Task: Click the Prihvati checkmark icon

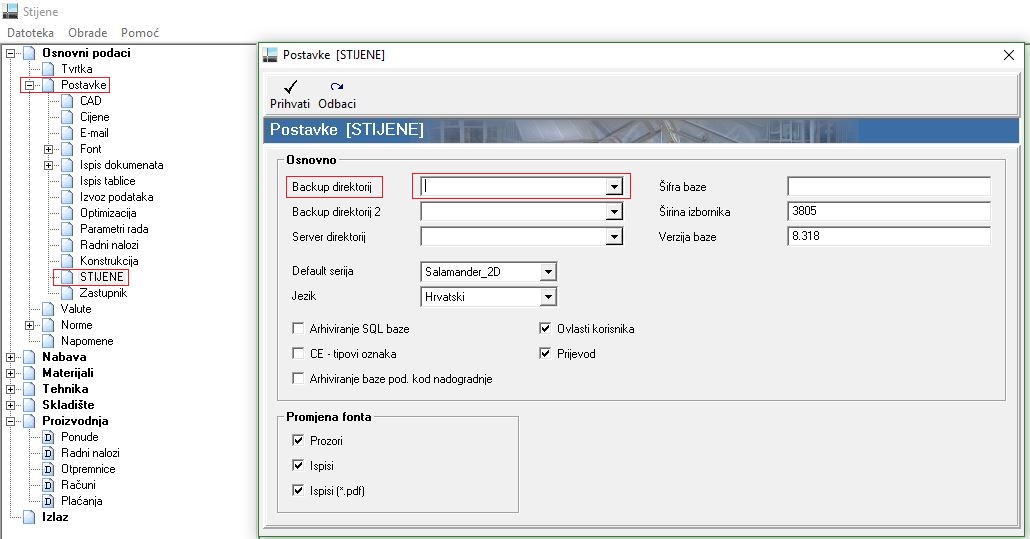Action: click(x=290, y=87)
